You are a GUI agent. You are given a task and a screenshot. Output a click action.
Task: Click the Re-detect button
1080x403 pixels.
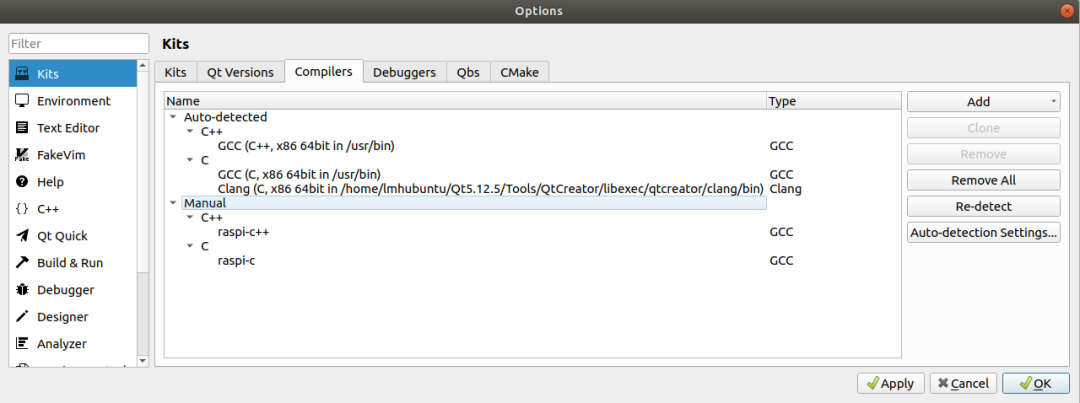tap(983, 206)
